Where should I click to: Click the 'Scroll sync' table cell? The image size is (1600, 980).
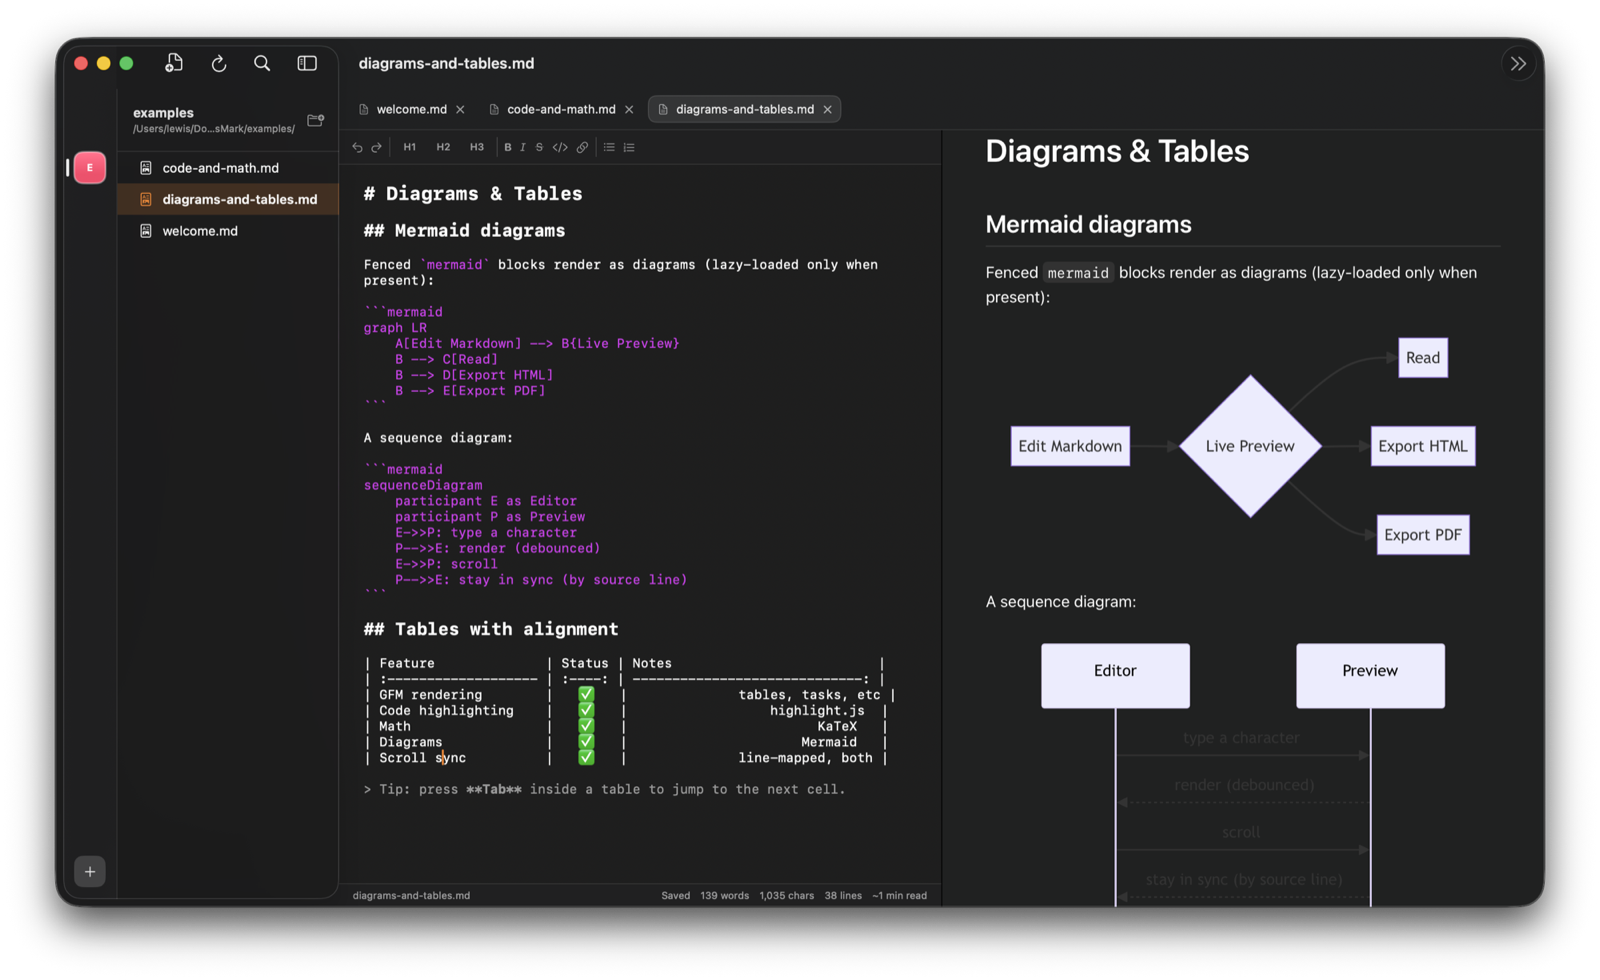coord(422,758)
